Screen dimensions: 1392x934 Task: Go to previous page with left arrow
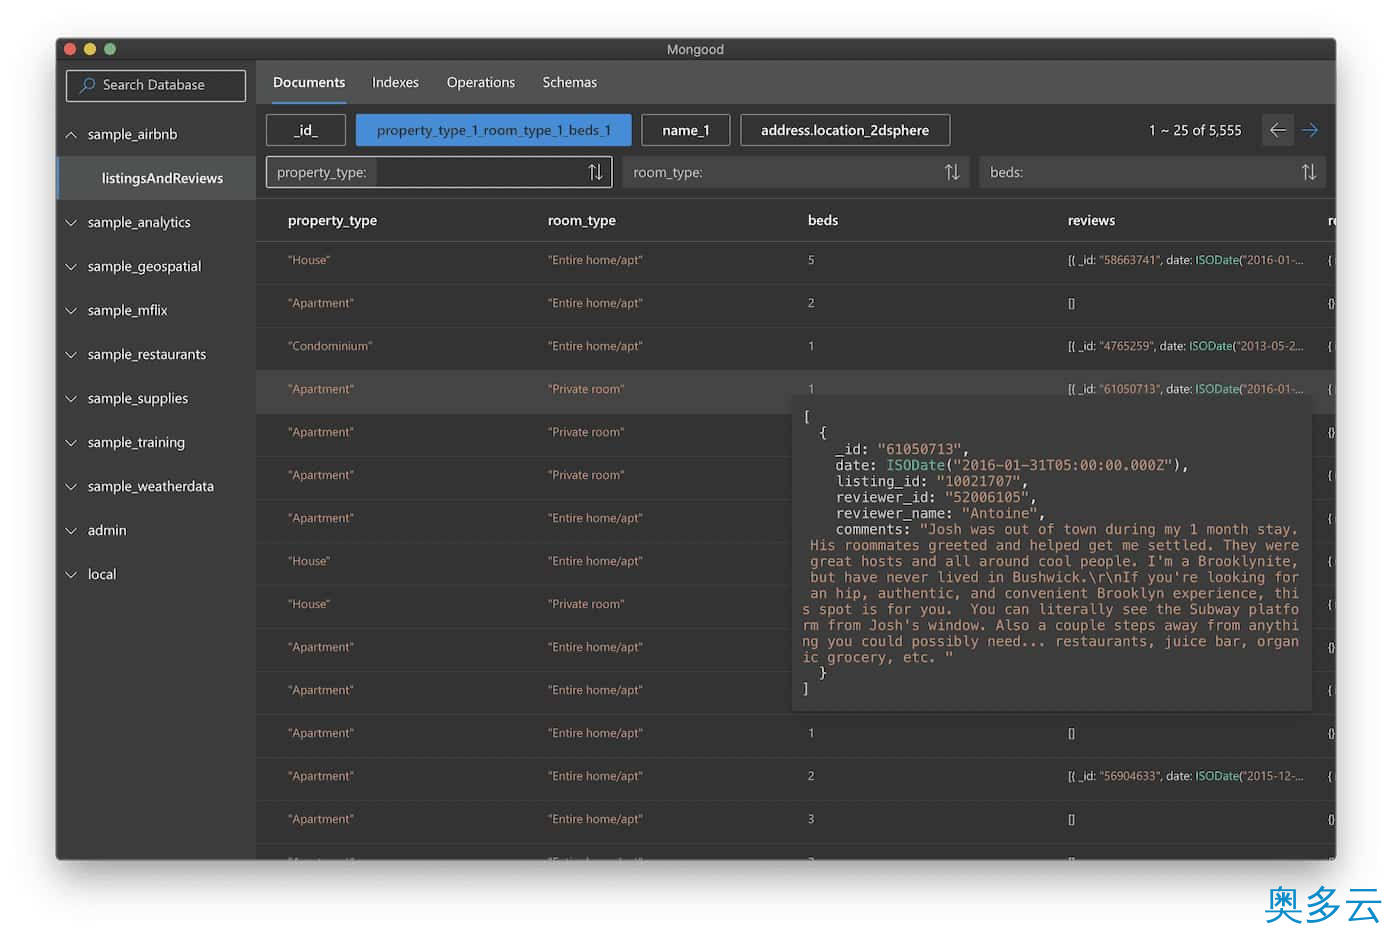point(1278,130)
